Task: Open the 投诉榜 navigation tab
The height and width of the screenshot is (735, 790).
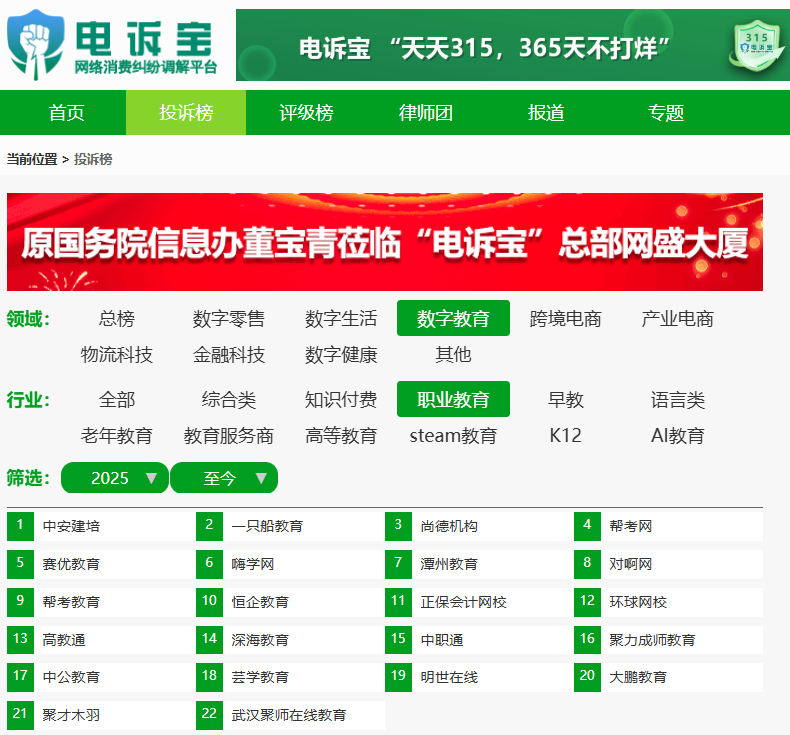Action: tap(186, 112)
